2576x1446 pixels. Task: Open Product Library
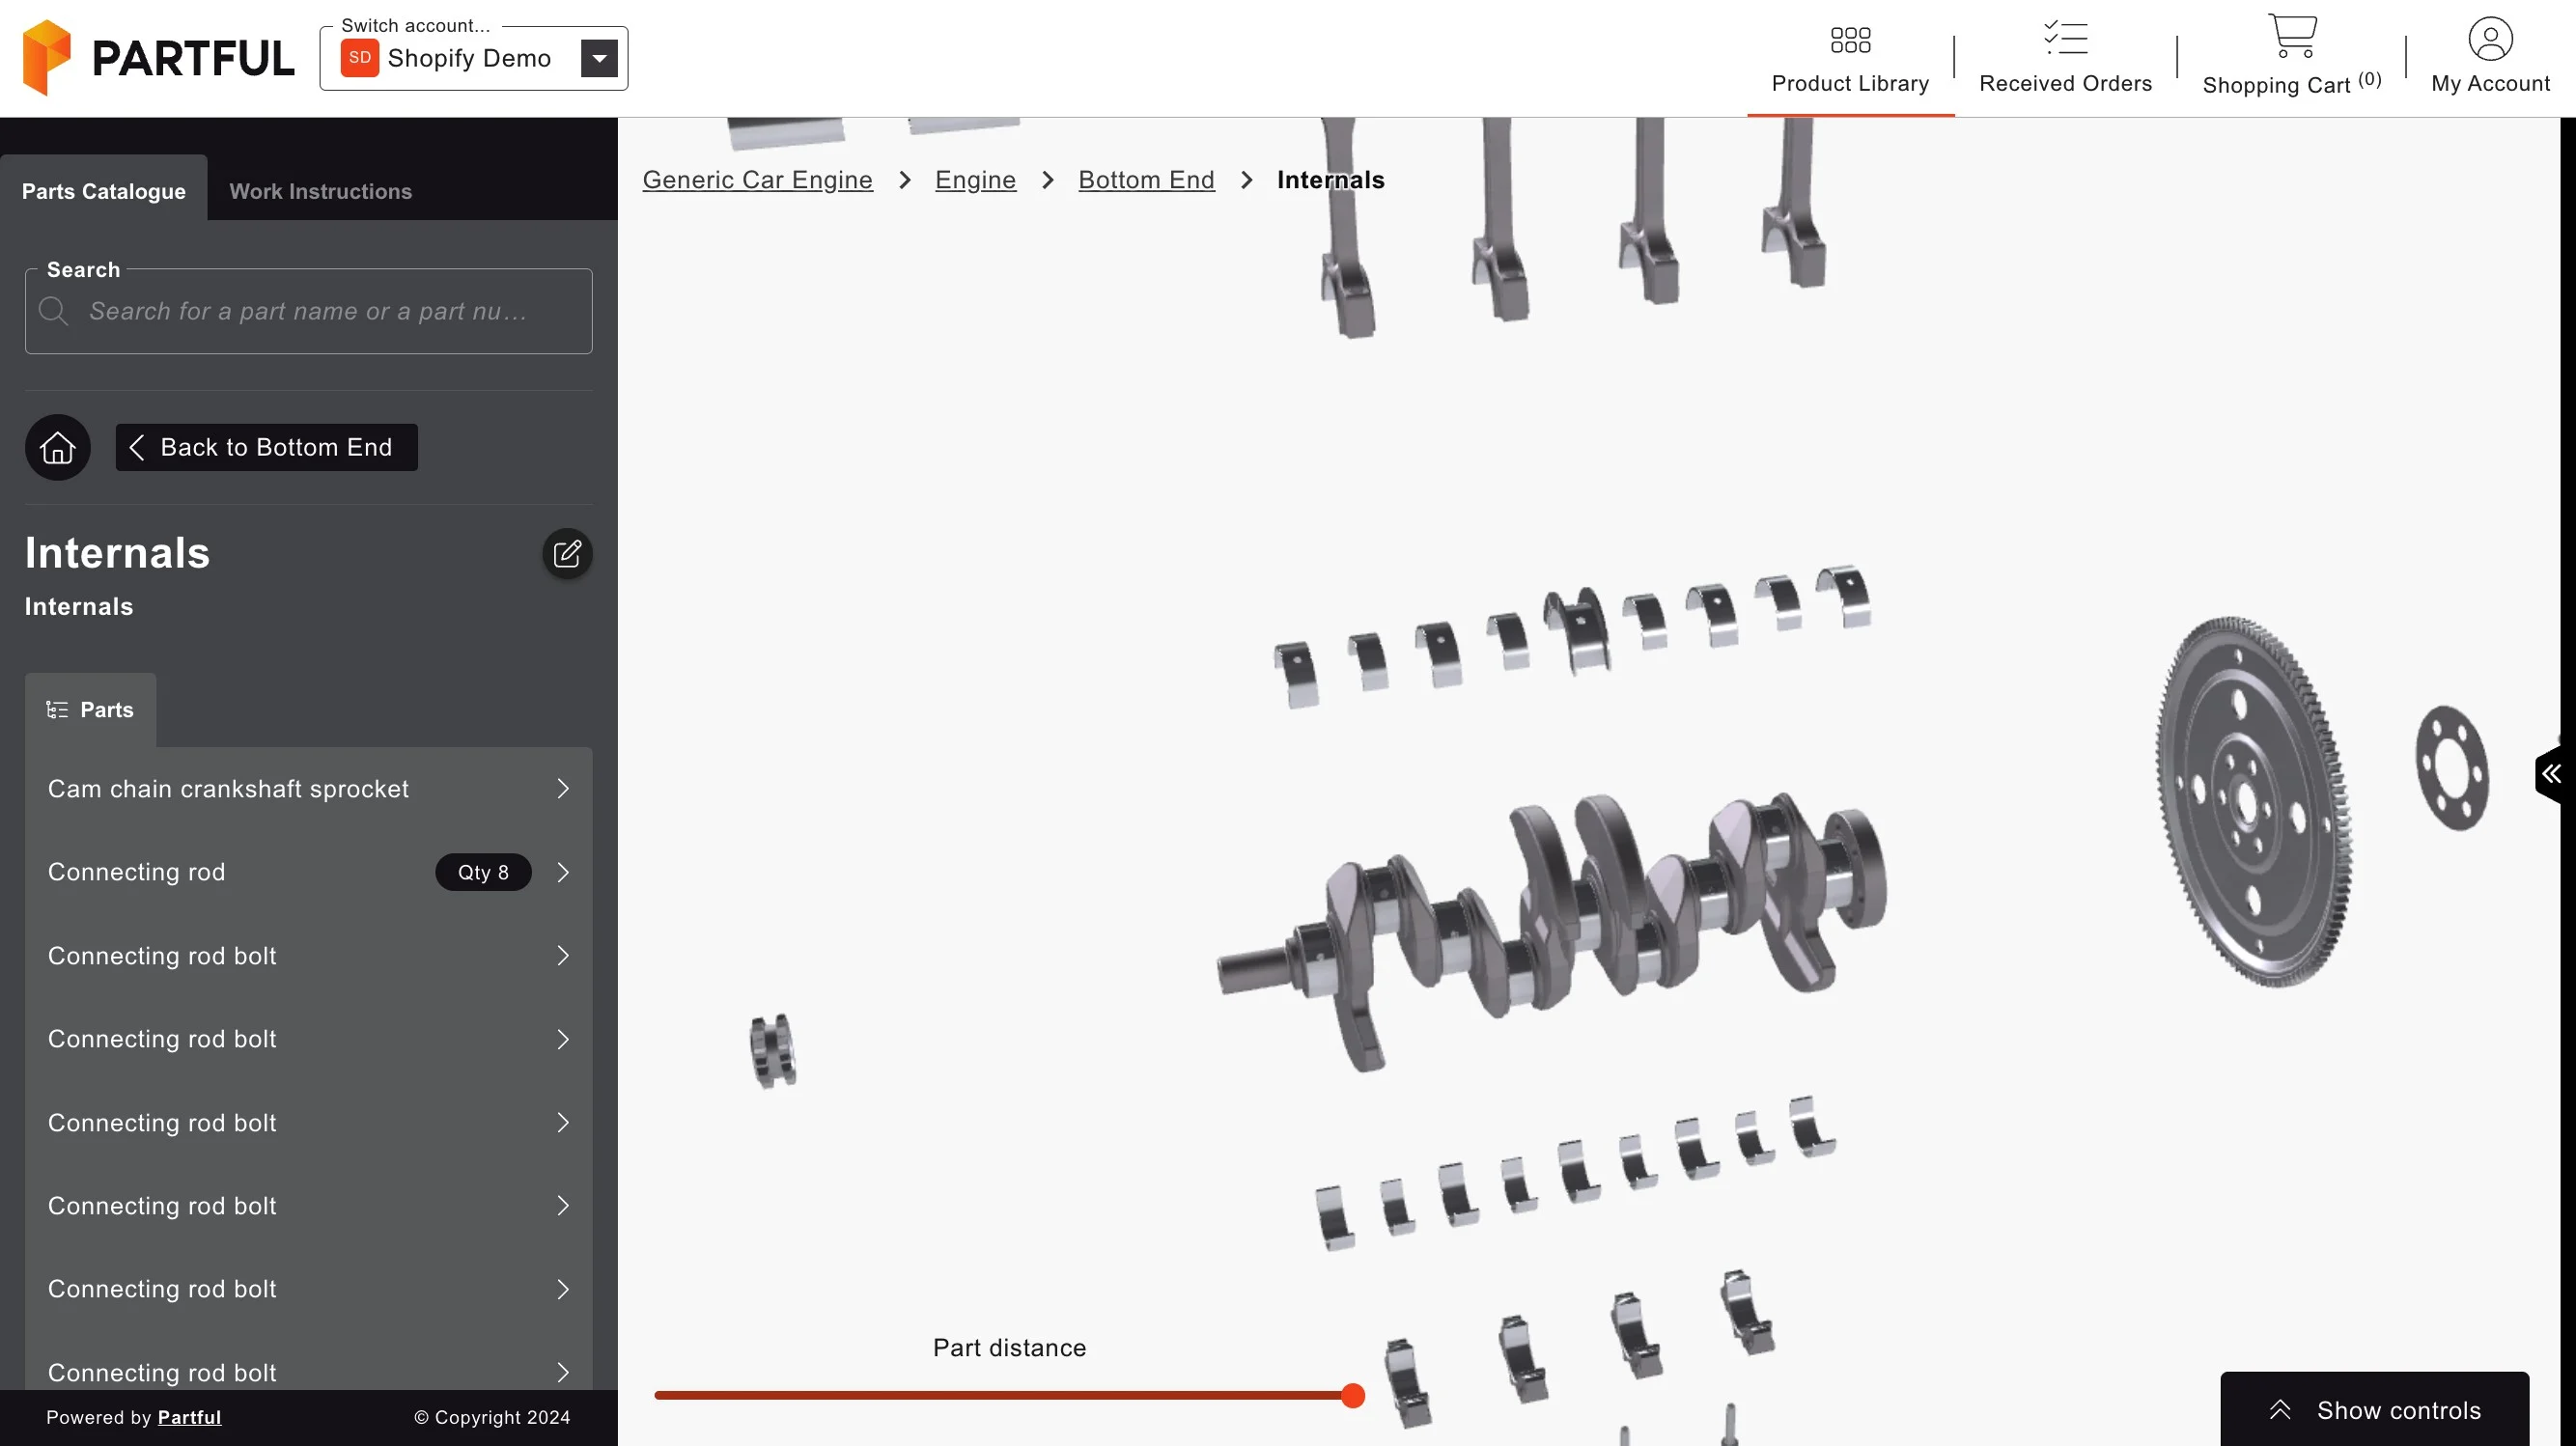pos(1850,60)
